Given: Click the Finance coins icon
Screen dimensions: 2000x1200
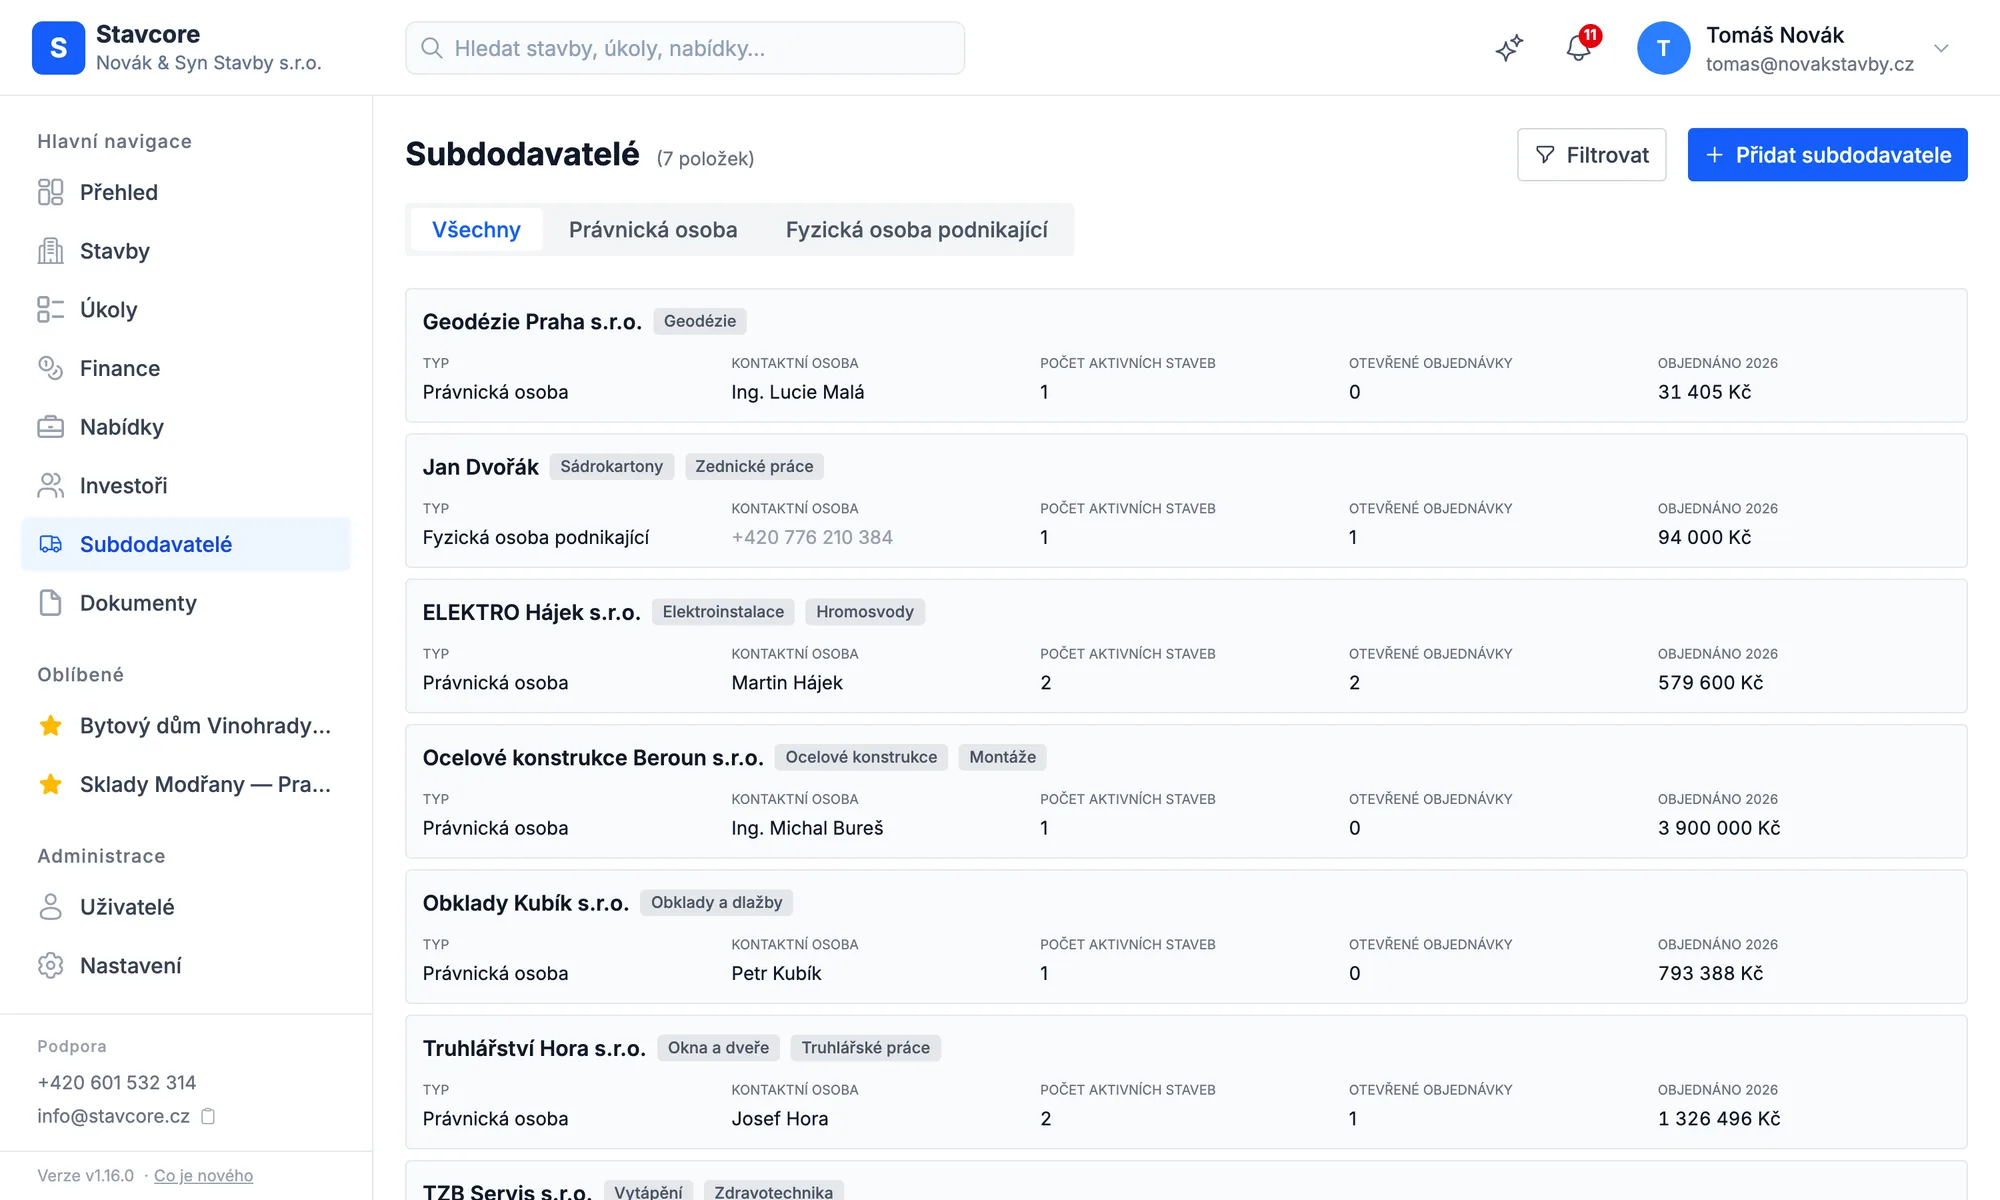Looking at the screenshot, I should pyautogui.click(x=50, y=368).
